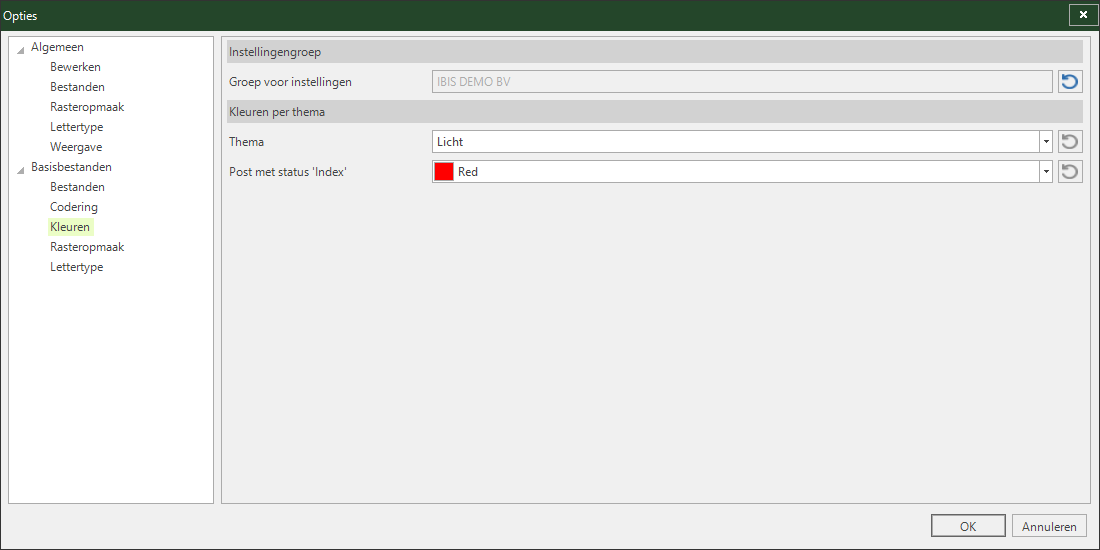
Task: Click the red color swatch
Action: point(444,171)
